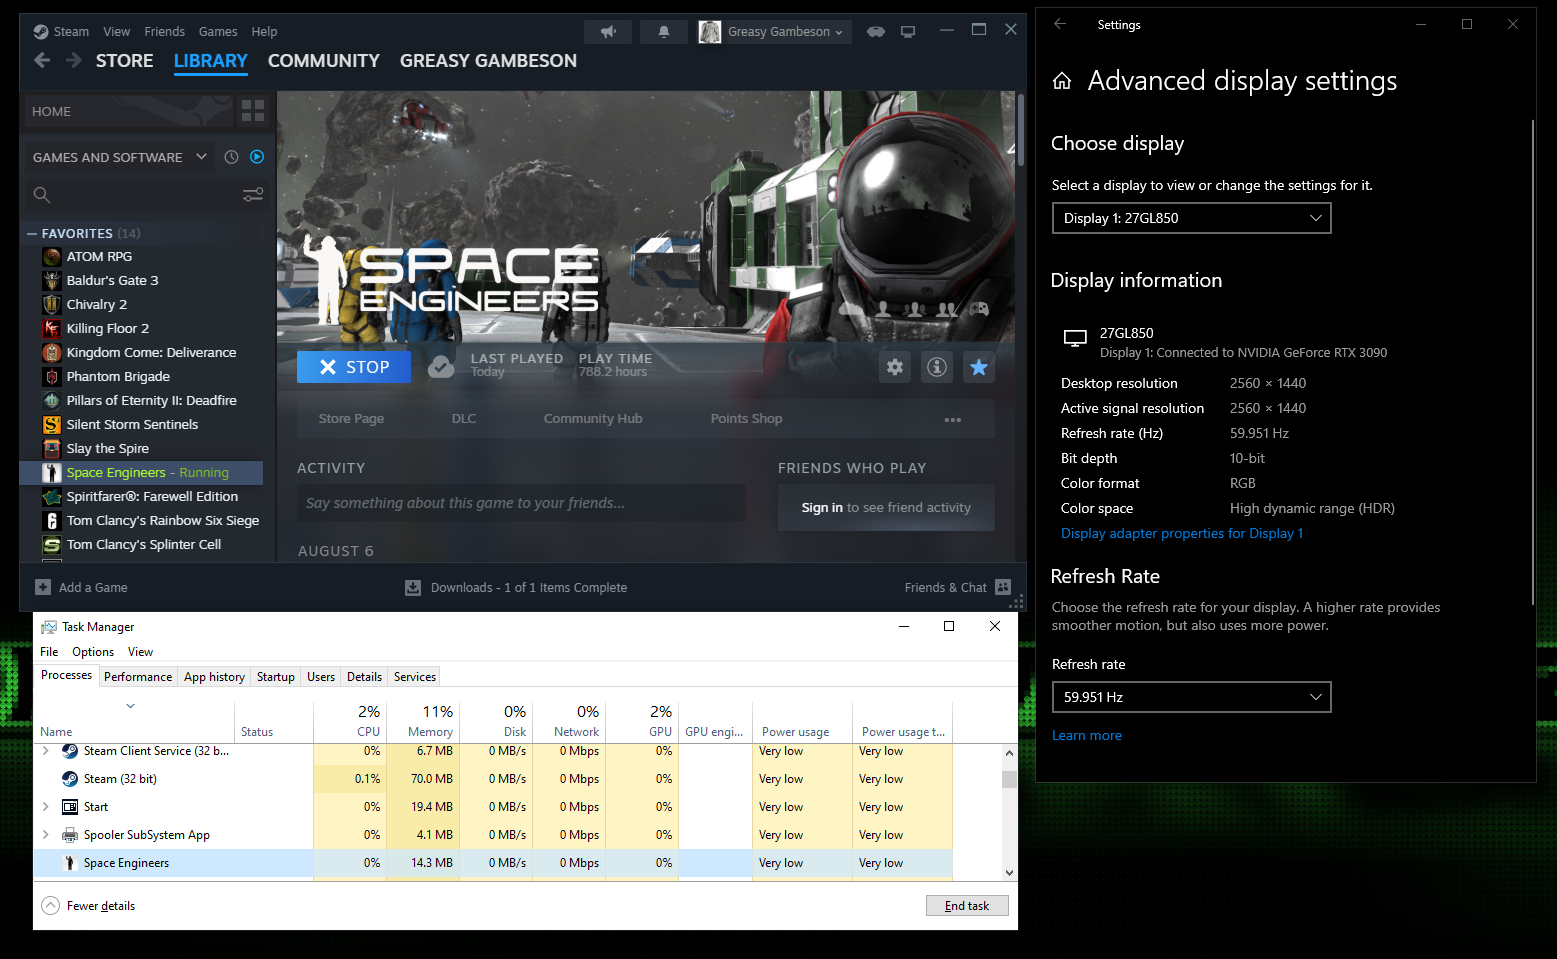Open the Refresh rate dropdown
1557x959 pixels.
[x=1191, y=697]
